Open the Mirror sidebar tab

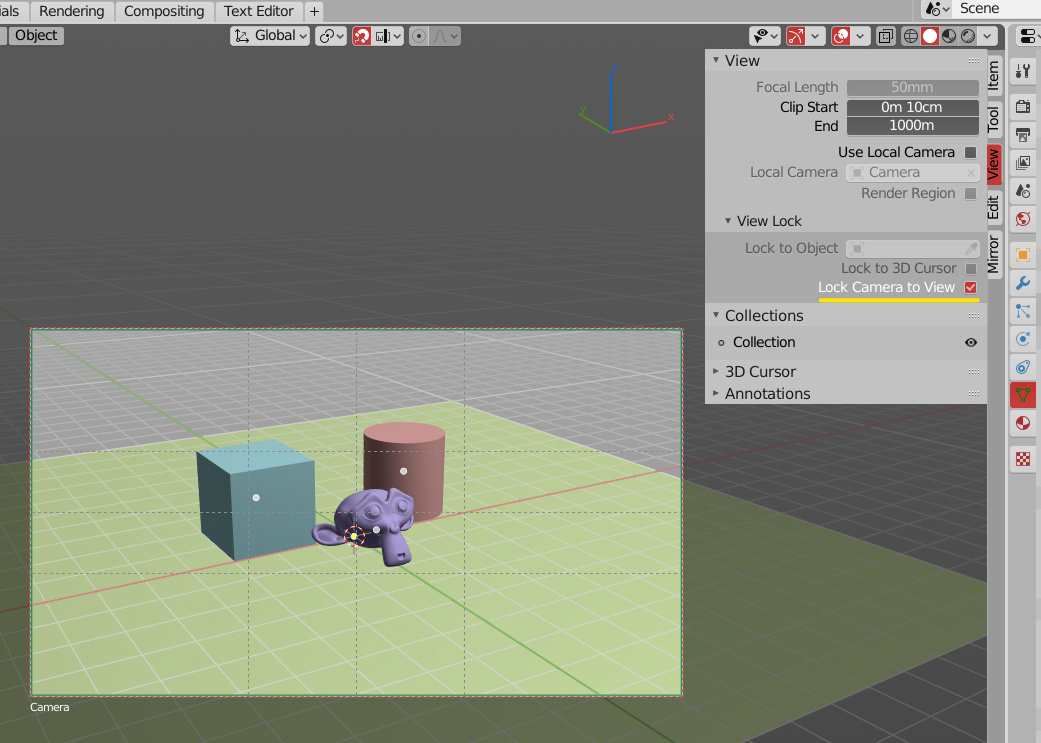(994, 253)
